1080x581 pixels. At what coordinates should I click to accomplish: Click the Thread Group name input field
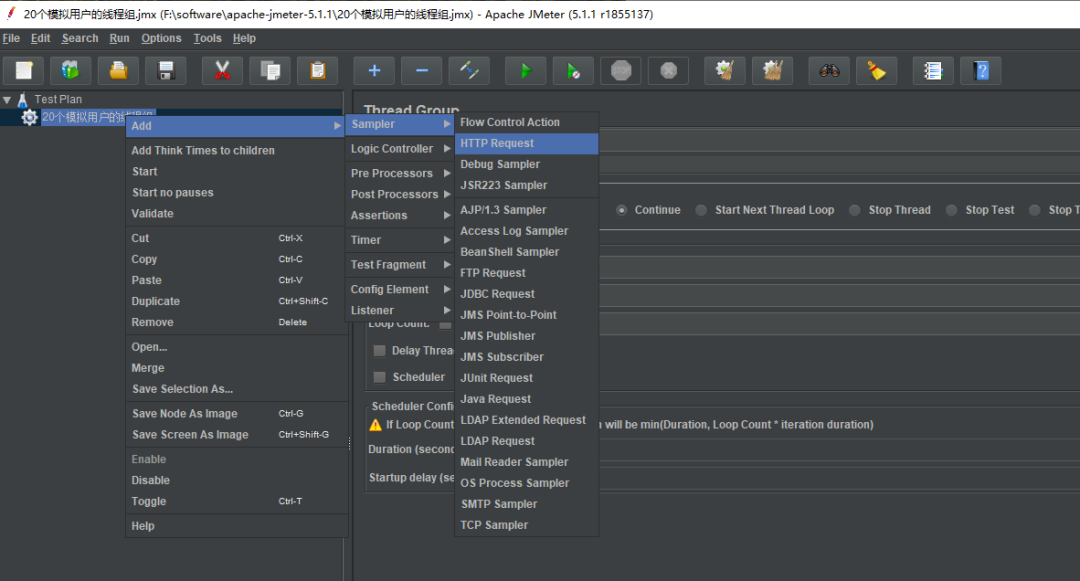coord(839,142)
